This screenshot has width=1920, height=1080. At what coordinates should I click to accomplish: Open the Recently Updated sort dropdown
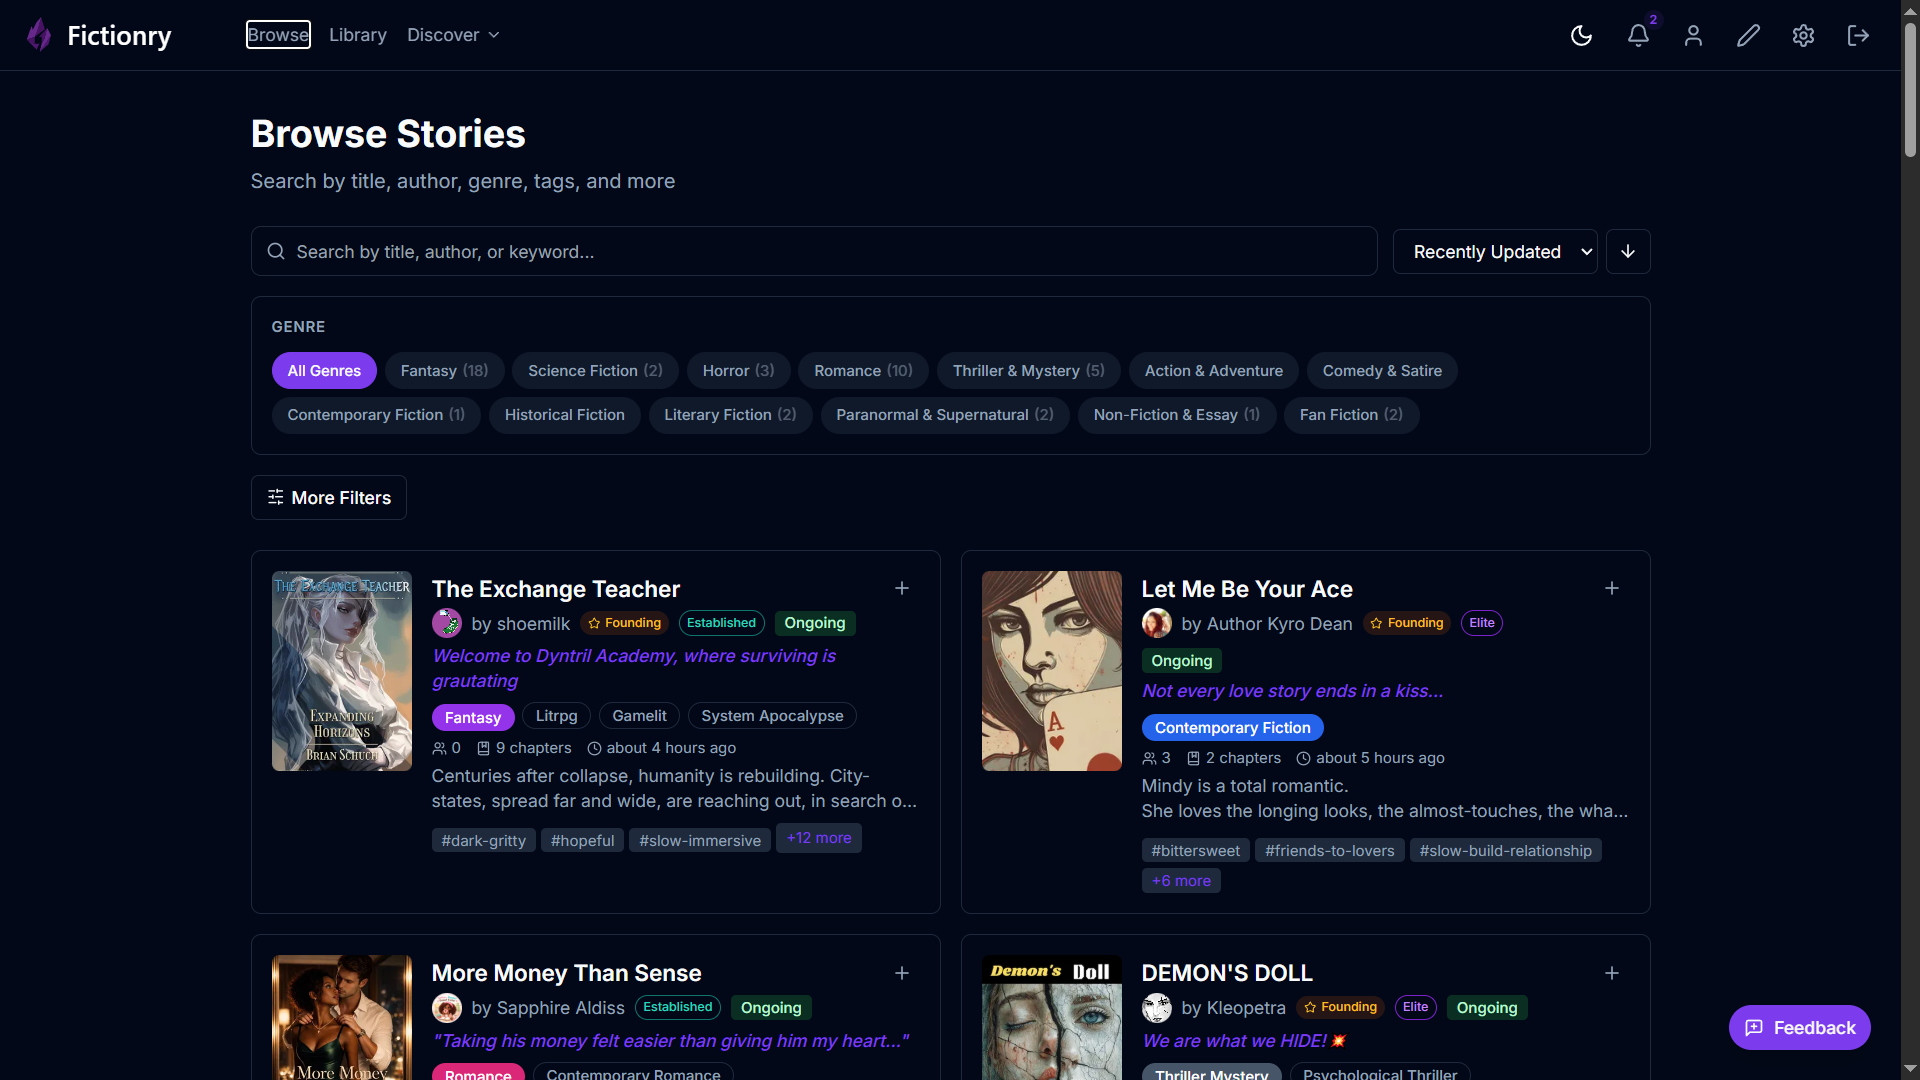tap(1495, 252)
